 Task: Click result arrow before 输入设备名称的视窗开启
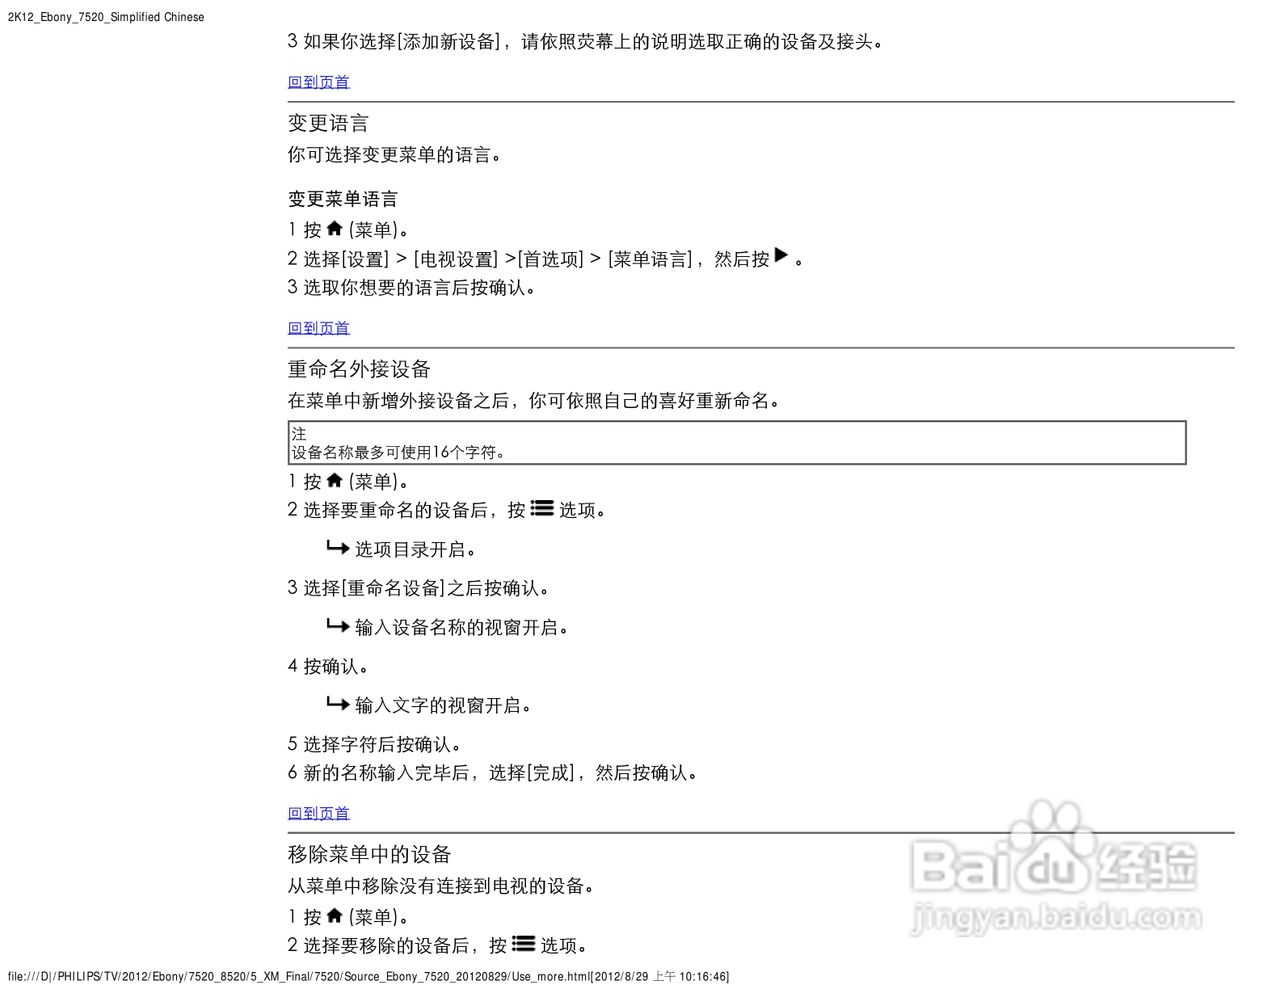pyautogui.click(x=338, y=625)
